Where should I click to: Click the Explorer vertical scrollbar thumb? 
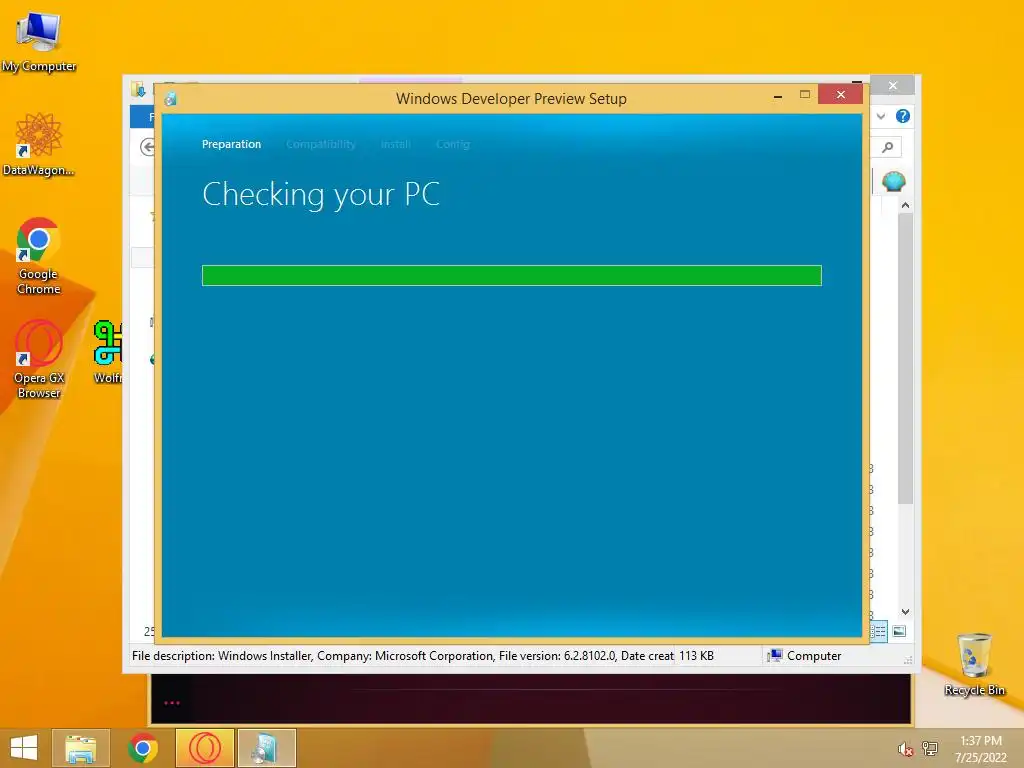905,358
